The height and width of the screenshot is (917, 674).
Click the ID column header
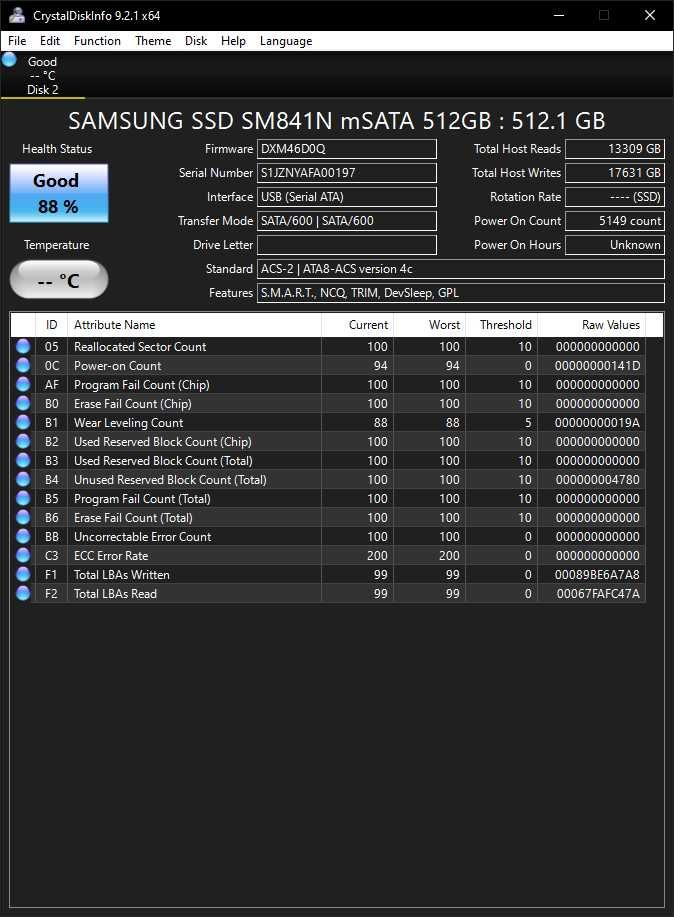(51, 325)
